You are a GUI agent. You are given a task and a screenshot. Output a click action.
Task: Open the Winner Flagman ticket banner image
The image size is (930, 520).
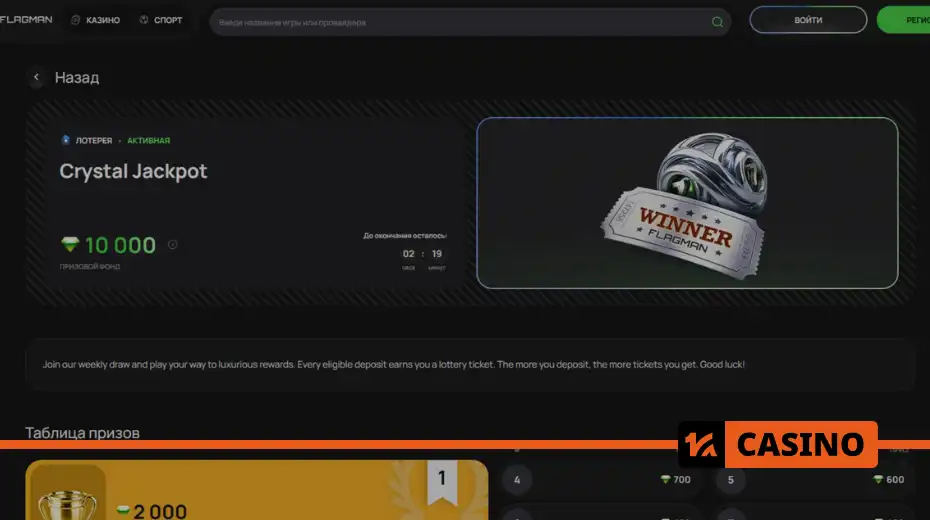(x=687, y=203)
